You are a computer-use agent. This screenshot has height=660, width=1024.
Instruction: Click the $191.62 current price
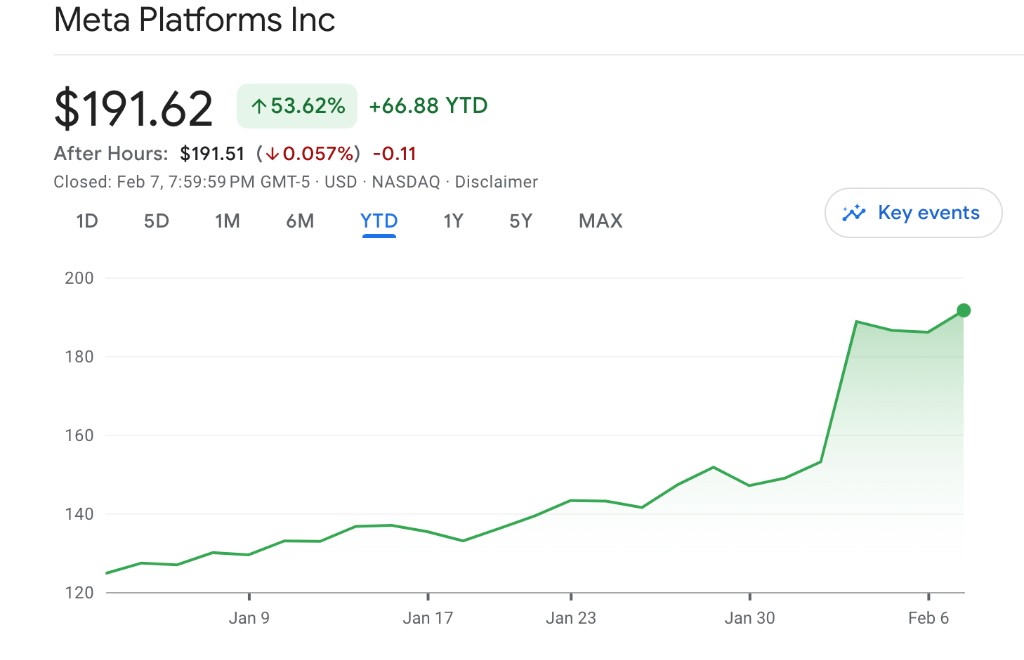pos(134,108)
